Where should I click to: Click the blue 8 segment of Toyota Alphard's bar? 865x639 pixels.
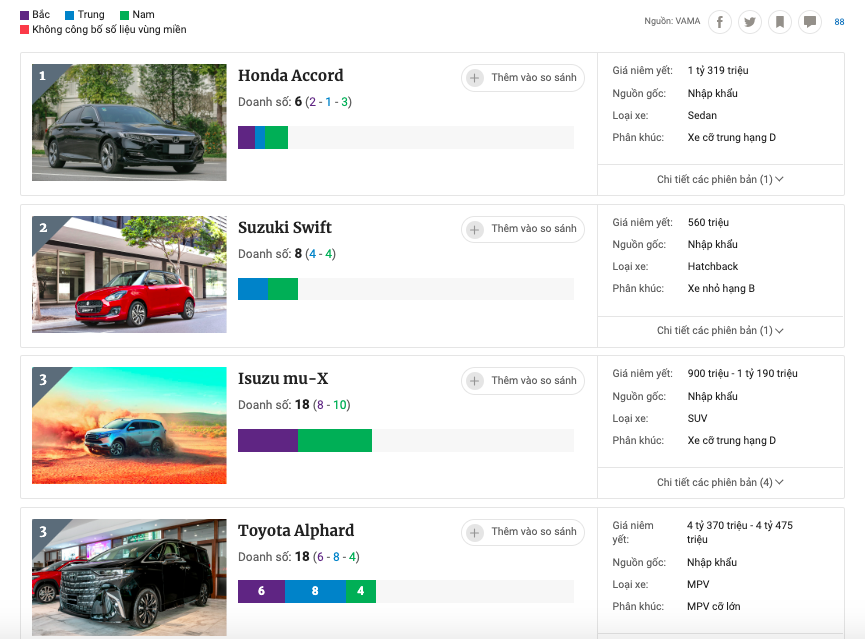[x=316, y=592]
